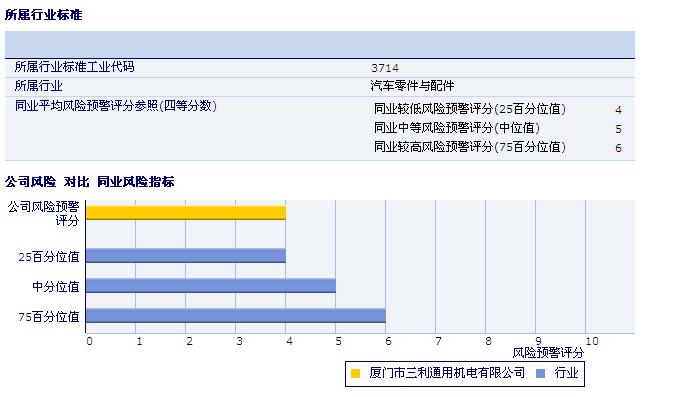Click the 汽车零件与配件 industry value

[412, 86]
